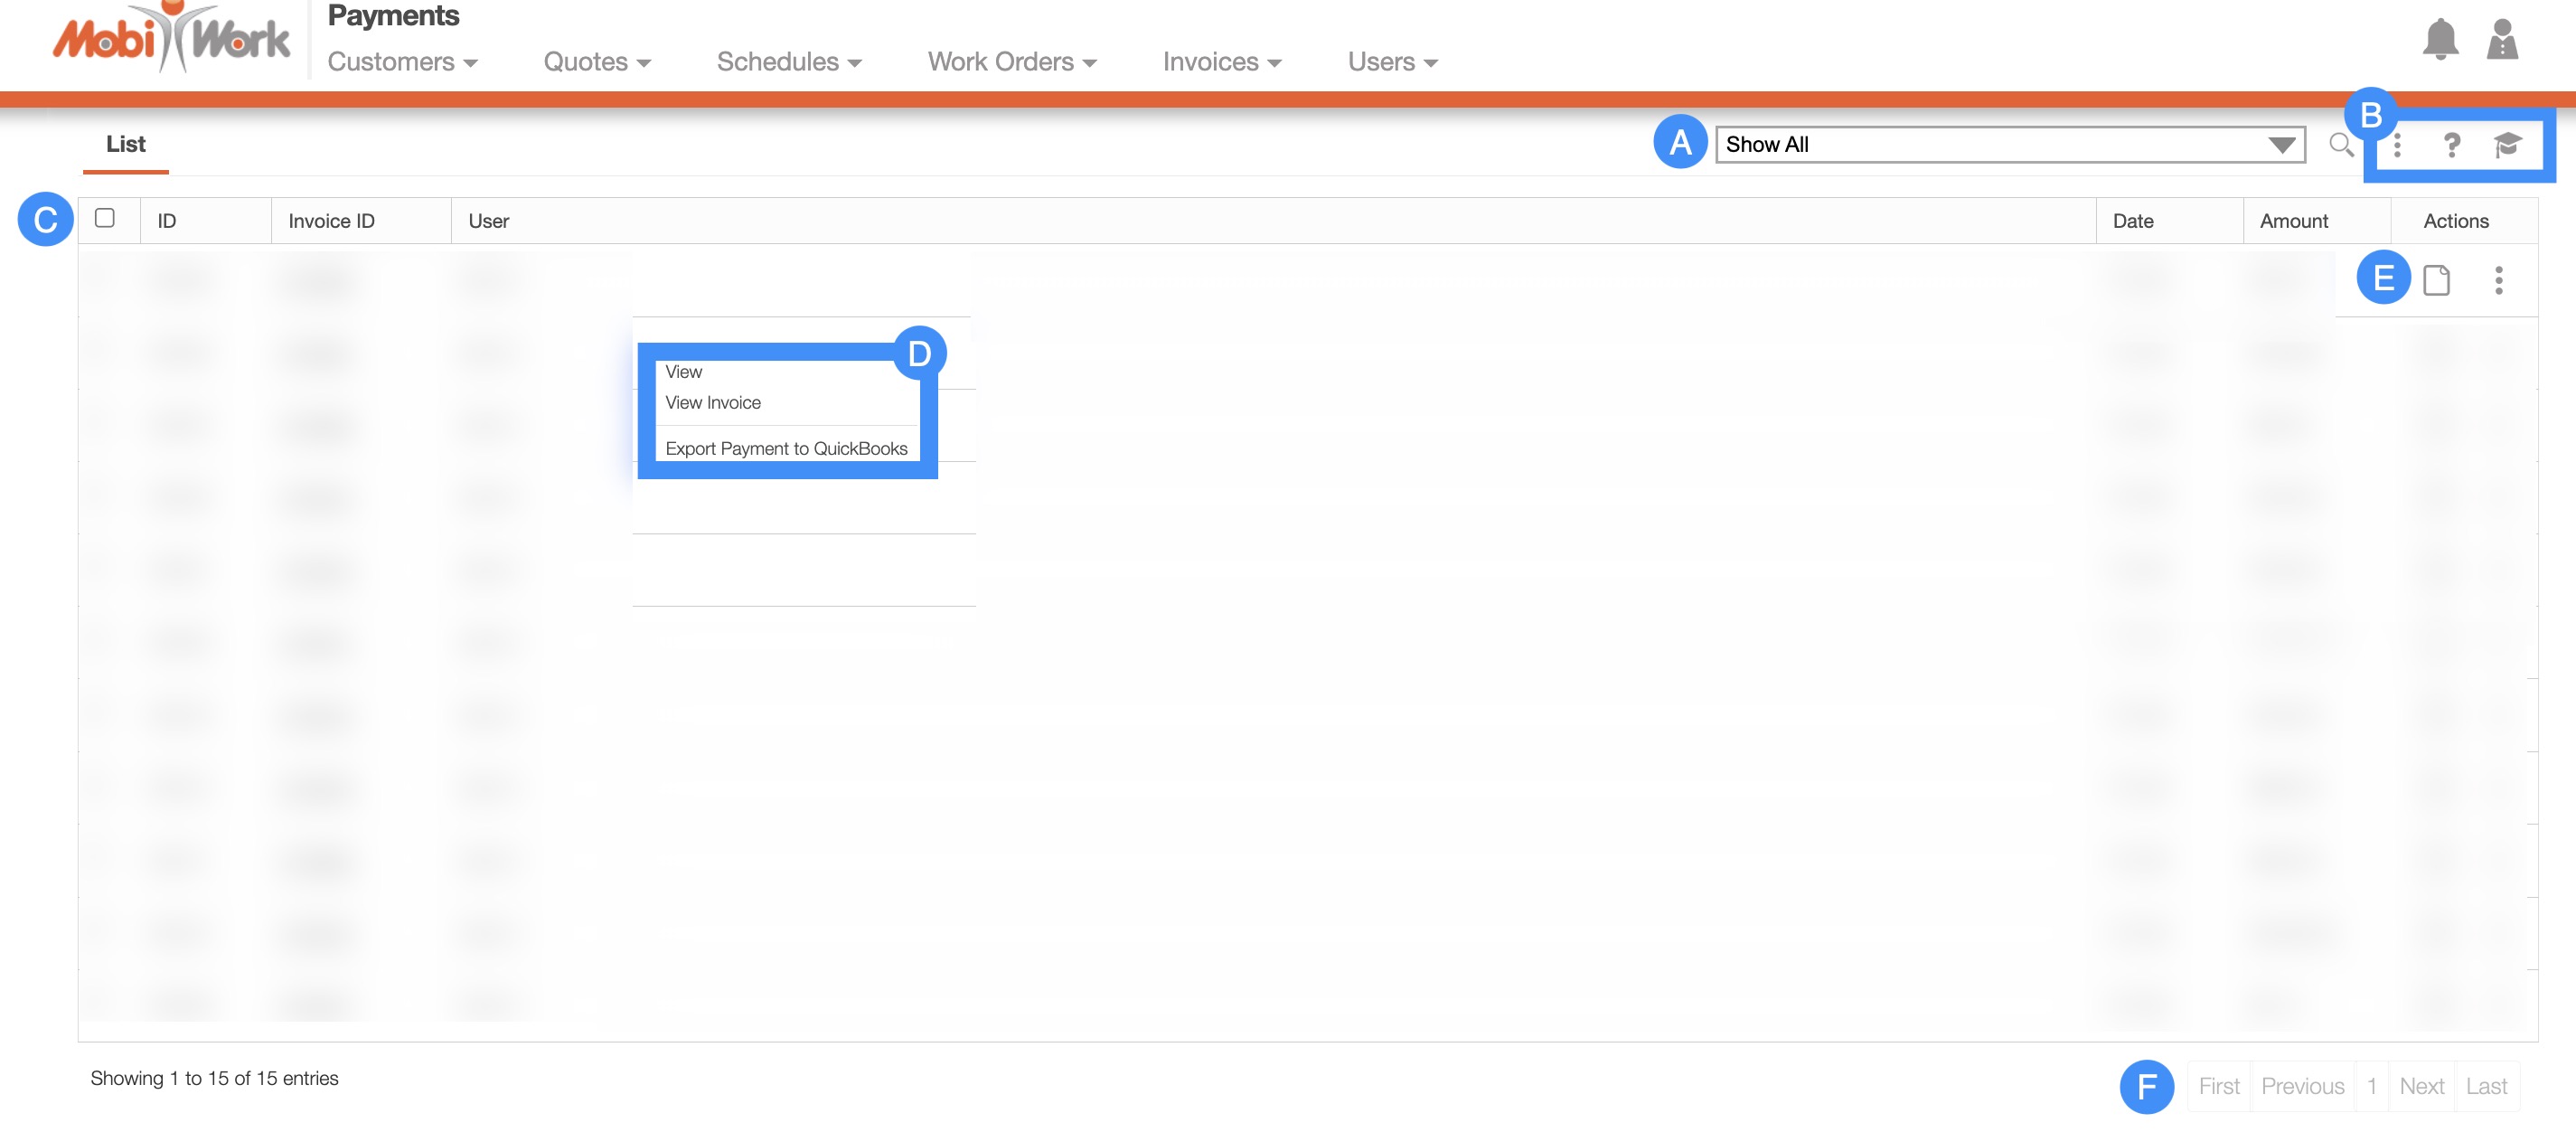Toggle the select-all checkbox in table header
2576x1132 pixels.
click(105, 218)
